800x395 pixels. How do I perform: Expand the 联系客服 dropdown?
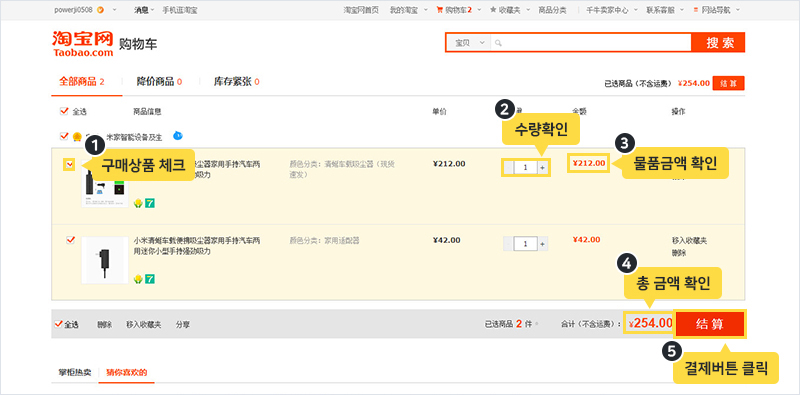[683, 10]
